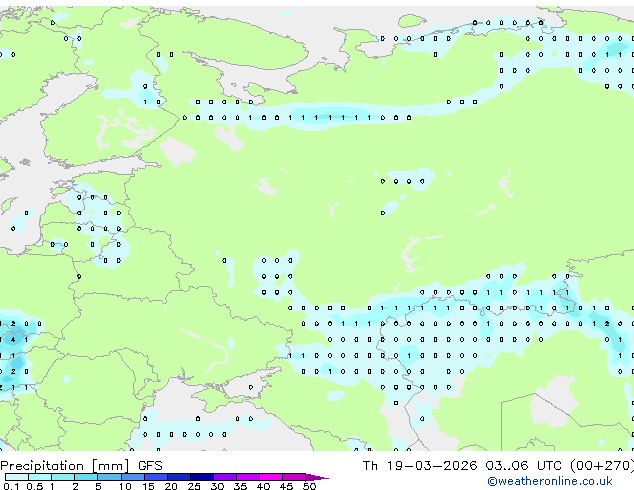The width and height of the screenshot is (634, 490).
Task: Click the '[mm]' unit label
Action: click(x=111, y=466)
